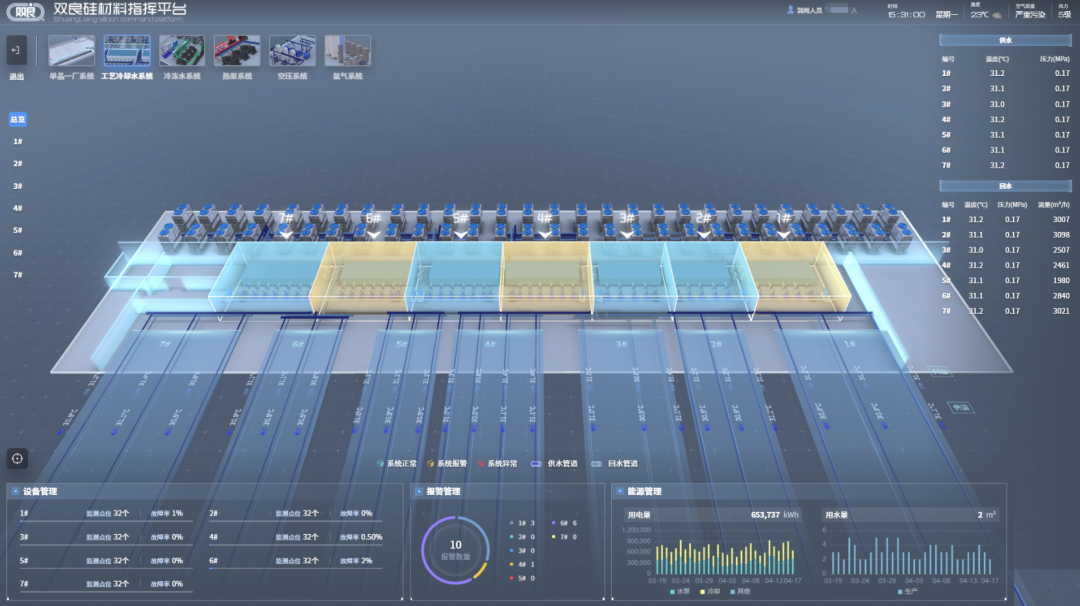Click the 设备管理 panel title
The width and height of the screenshot is (1080, 606).
tap(40, 492)
